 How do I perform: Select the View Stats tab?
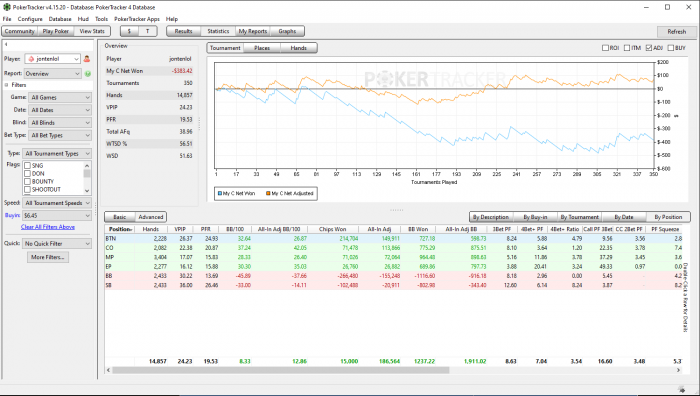point(92,31)
